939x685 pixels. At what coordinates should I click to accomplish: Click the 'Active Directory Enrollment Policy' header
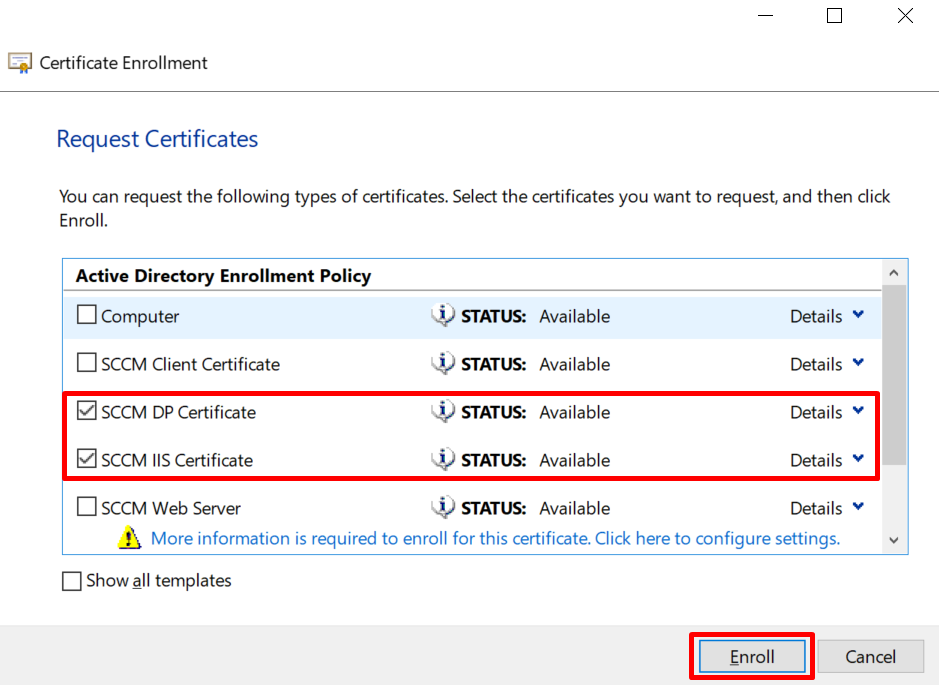tap(223, 275)
